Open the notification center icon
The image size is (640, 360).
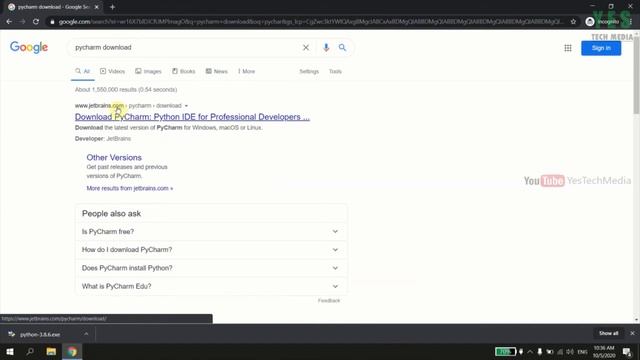pyautogui.click(x=627, y=351)
